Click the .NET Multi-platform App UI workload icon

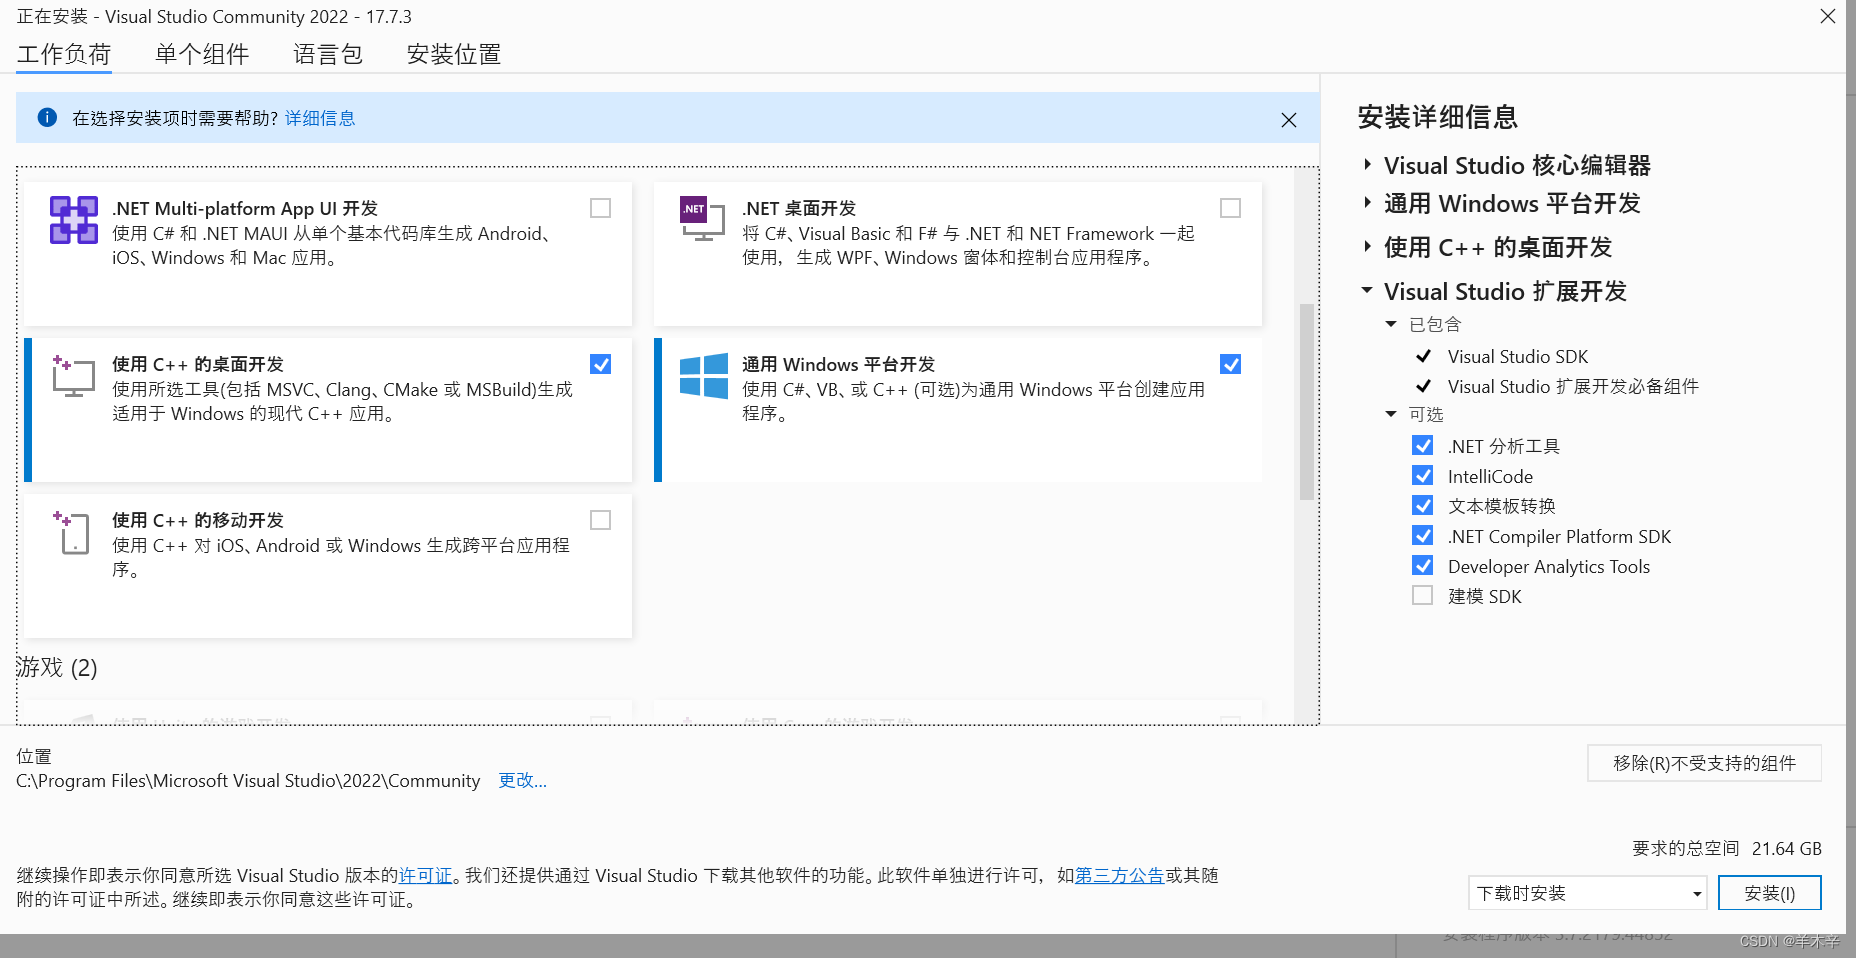tap(73, 219)
